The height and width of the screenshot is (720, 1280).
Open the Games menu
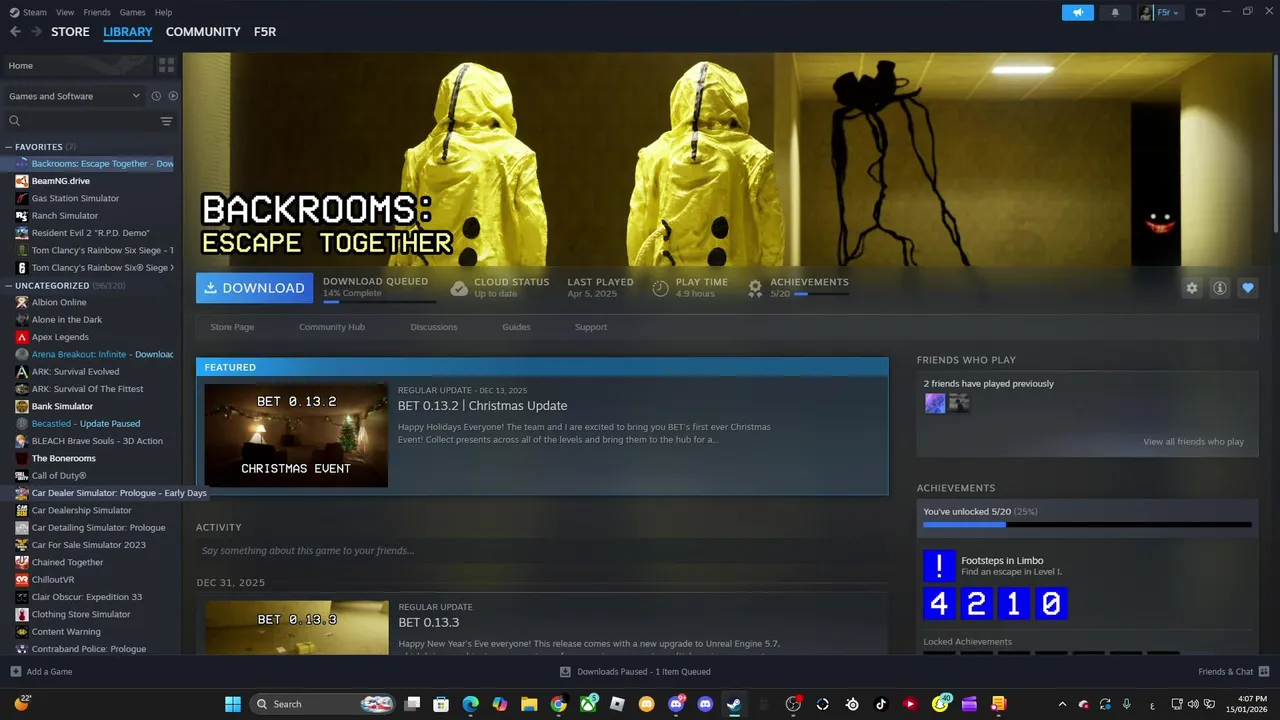tap(132, 12)
